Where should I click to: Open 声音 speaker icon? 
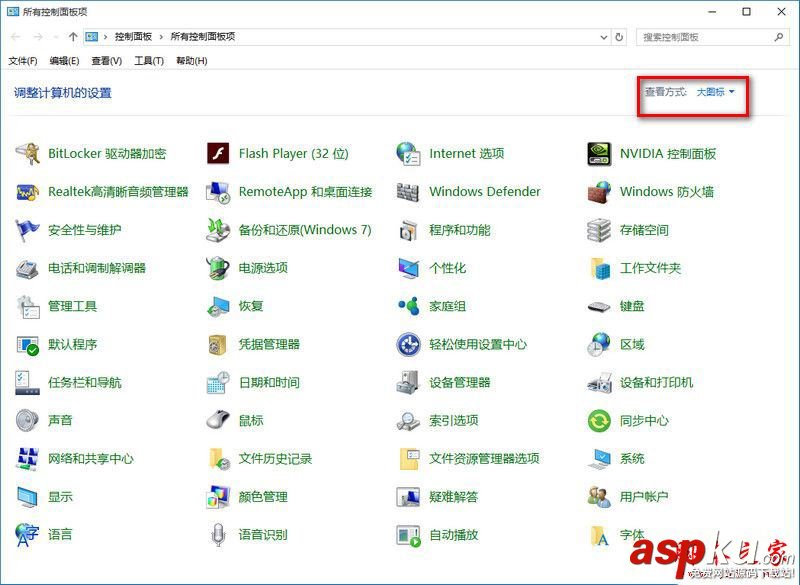pyautogui.click(x=28, y=421)
